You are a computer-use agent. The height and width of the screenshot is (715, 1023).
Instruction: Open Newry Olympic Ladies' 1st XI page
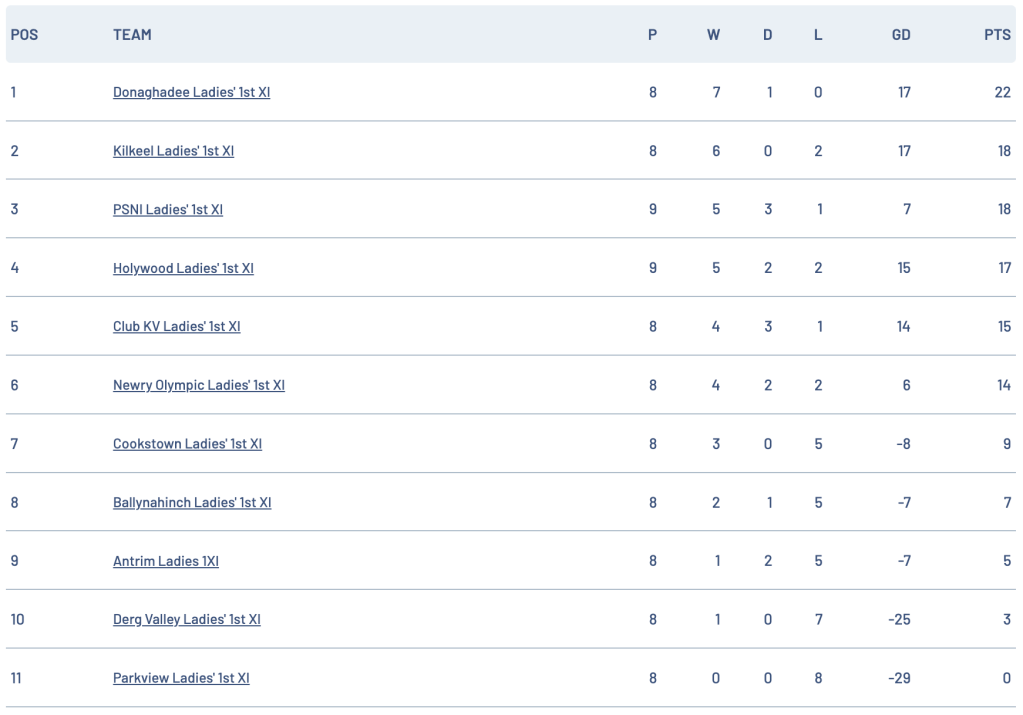(x=198, y=385)
